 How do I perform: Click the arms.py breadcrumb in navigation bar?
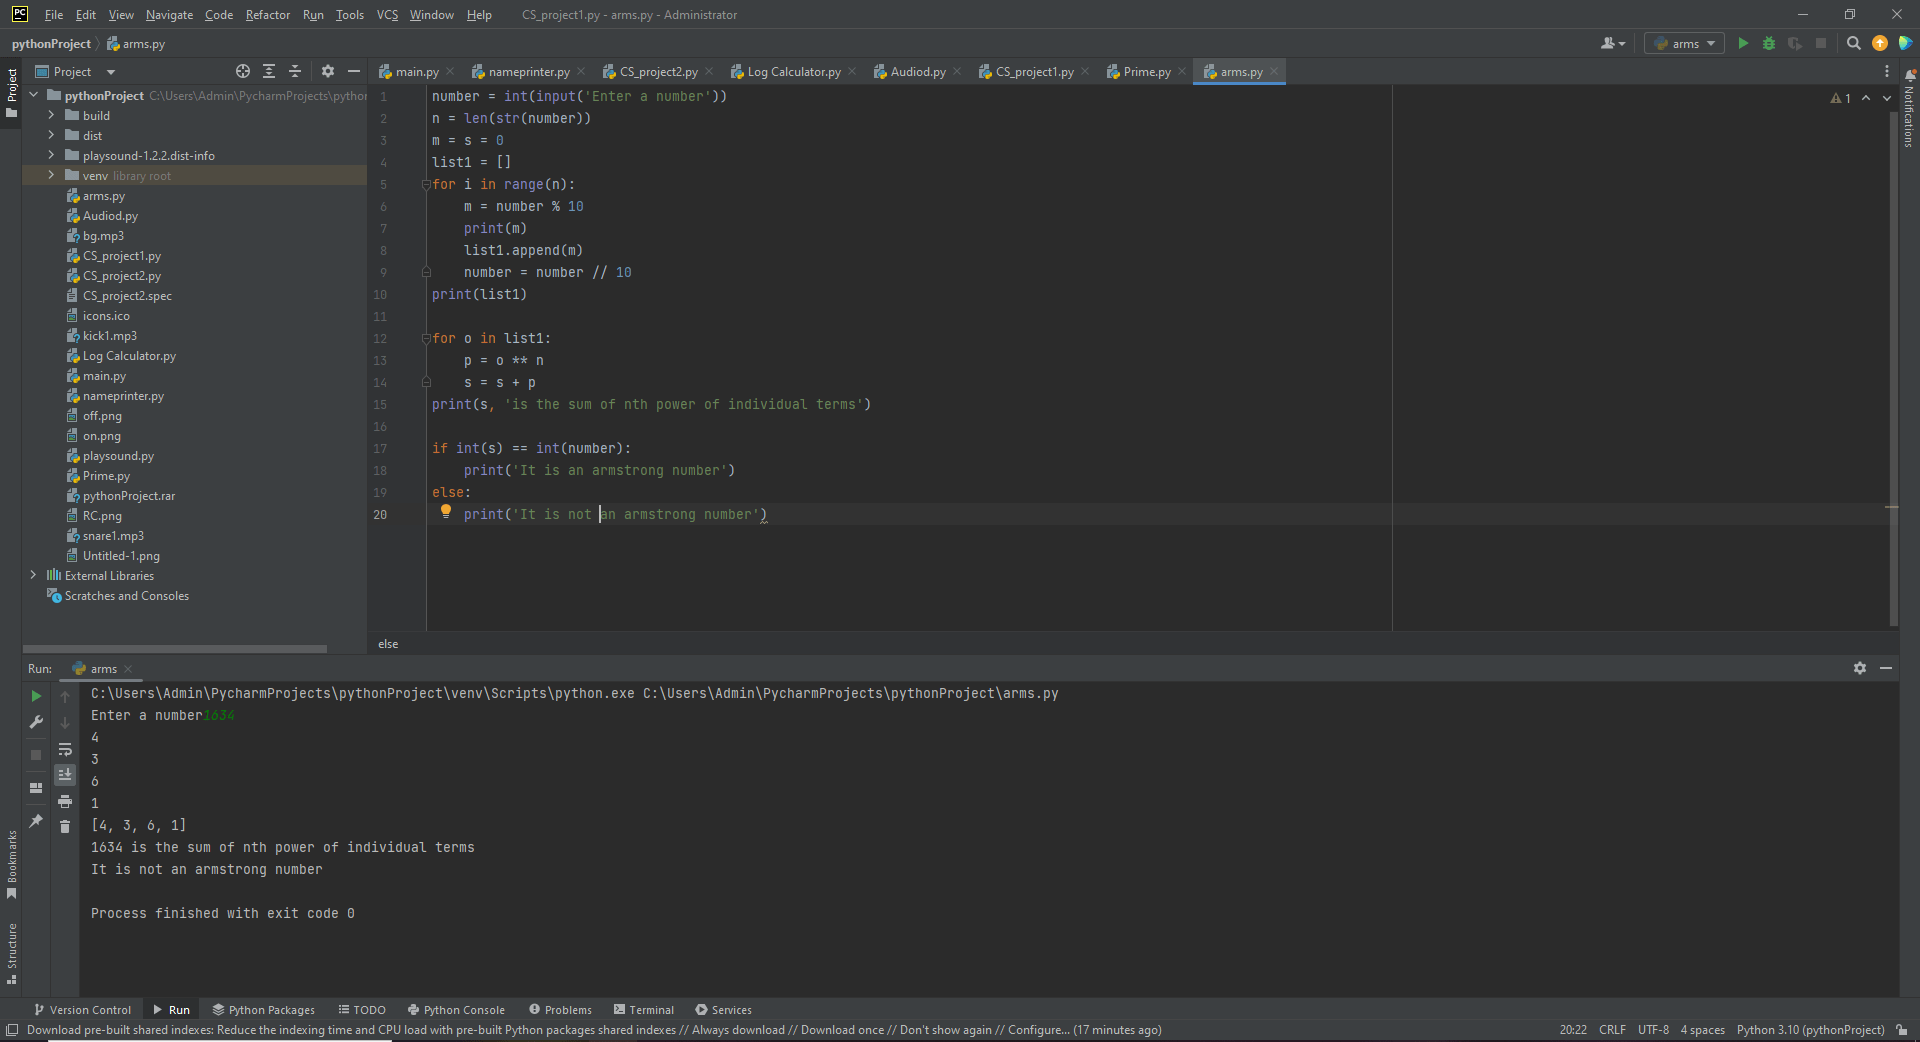[x=136, y=44]
